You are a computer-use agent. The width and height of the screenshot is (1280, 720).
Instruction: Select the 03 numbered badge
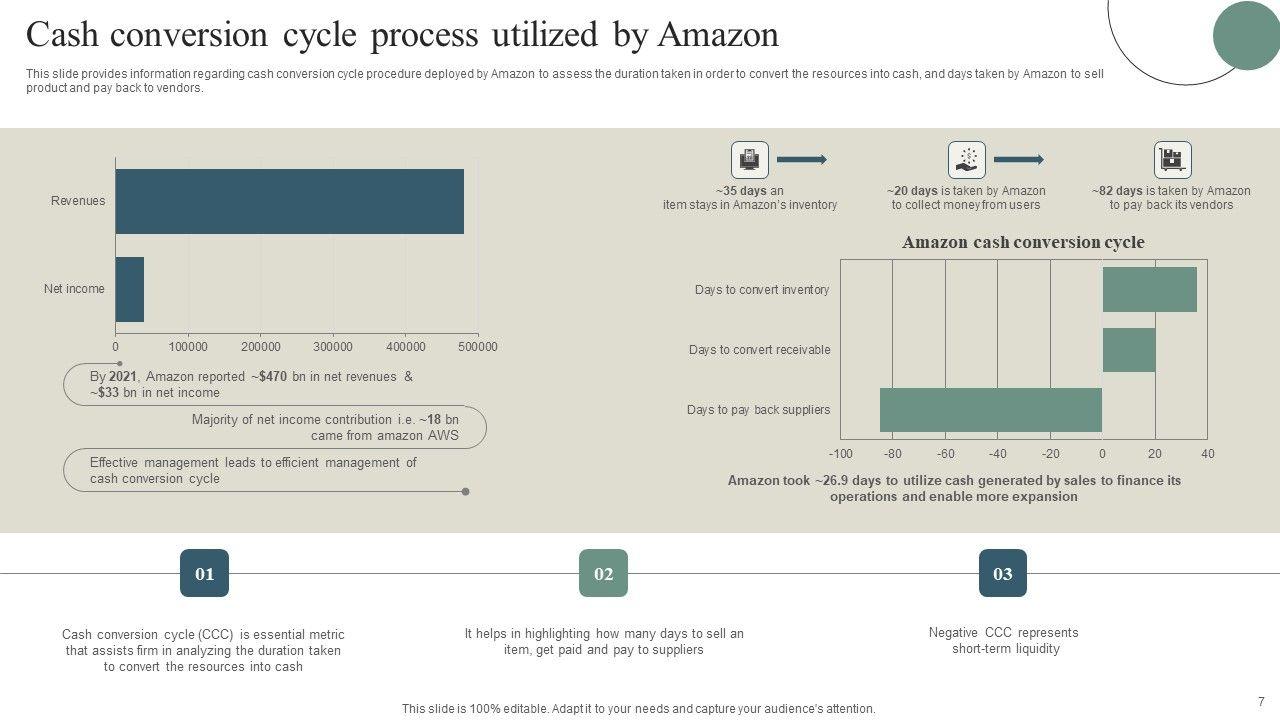[x=1002, y=573]
